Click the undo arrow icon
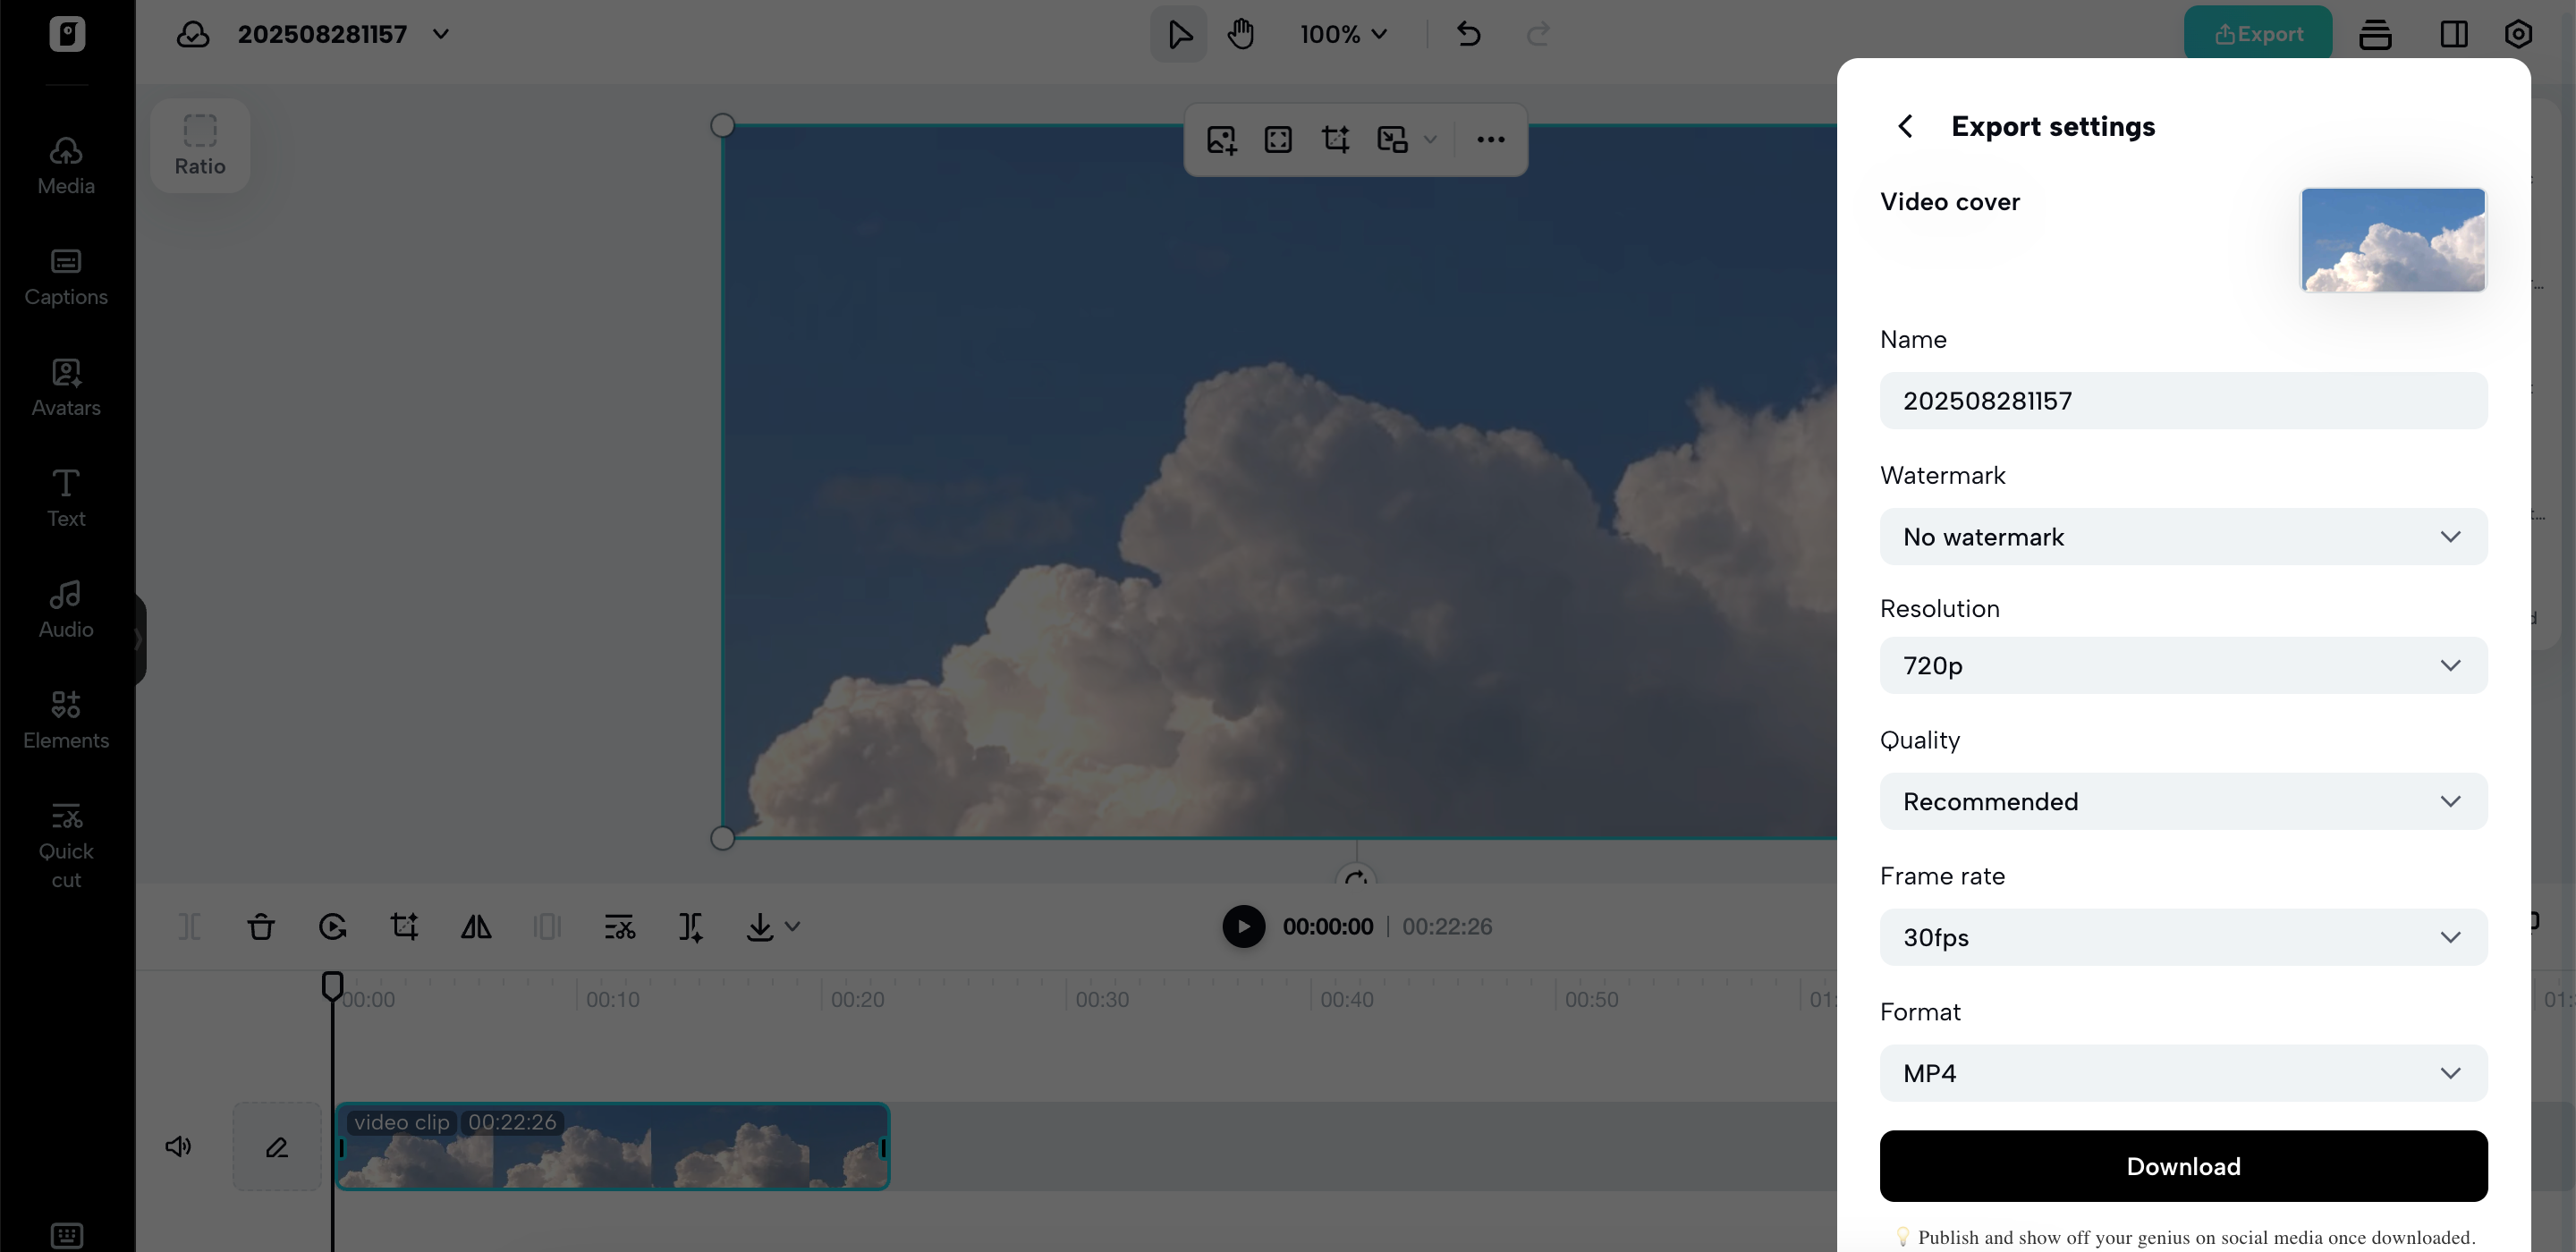This screenshot has height=1252, width=2576. point(1468,34)
